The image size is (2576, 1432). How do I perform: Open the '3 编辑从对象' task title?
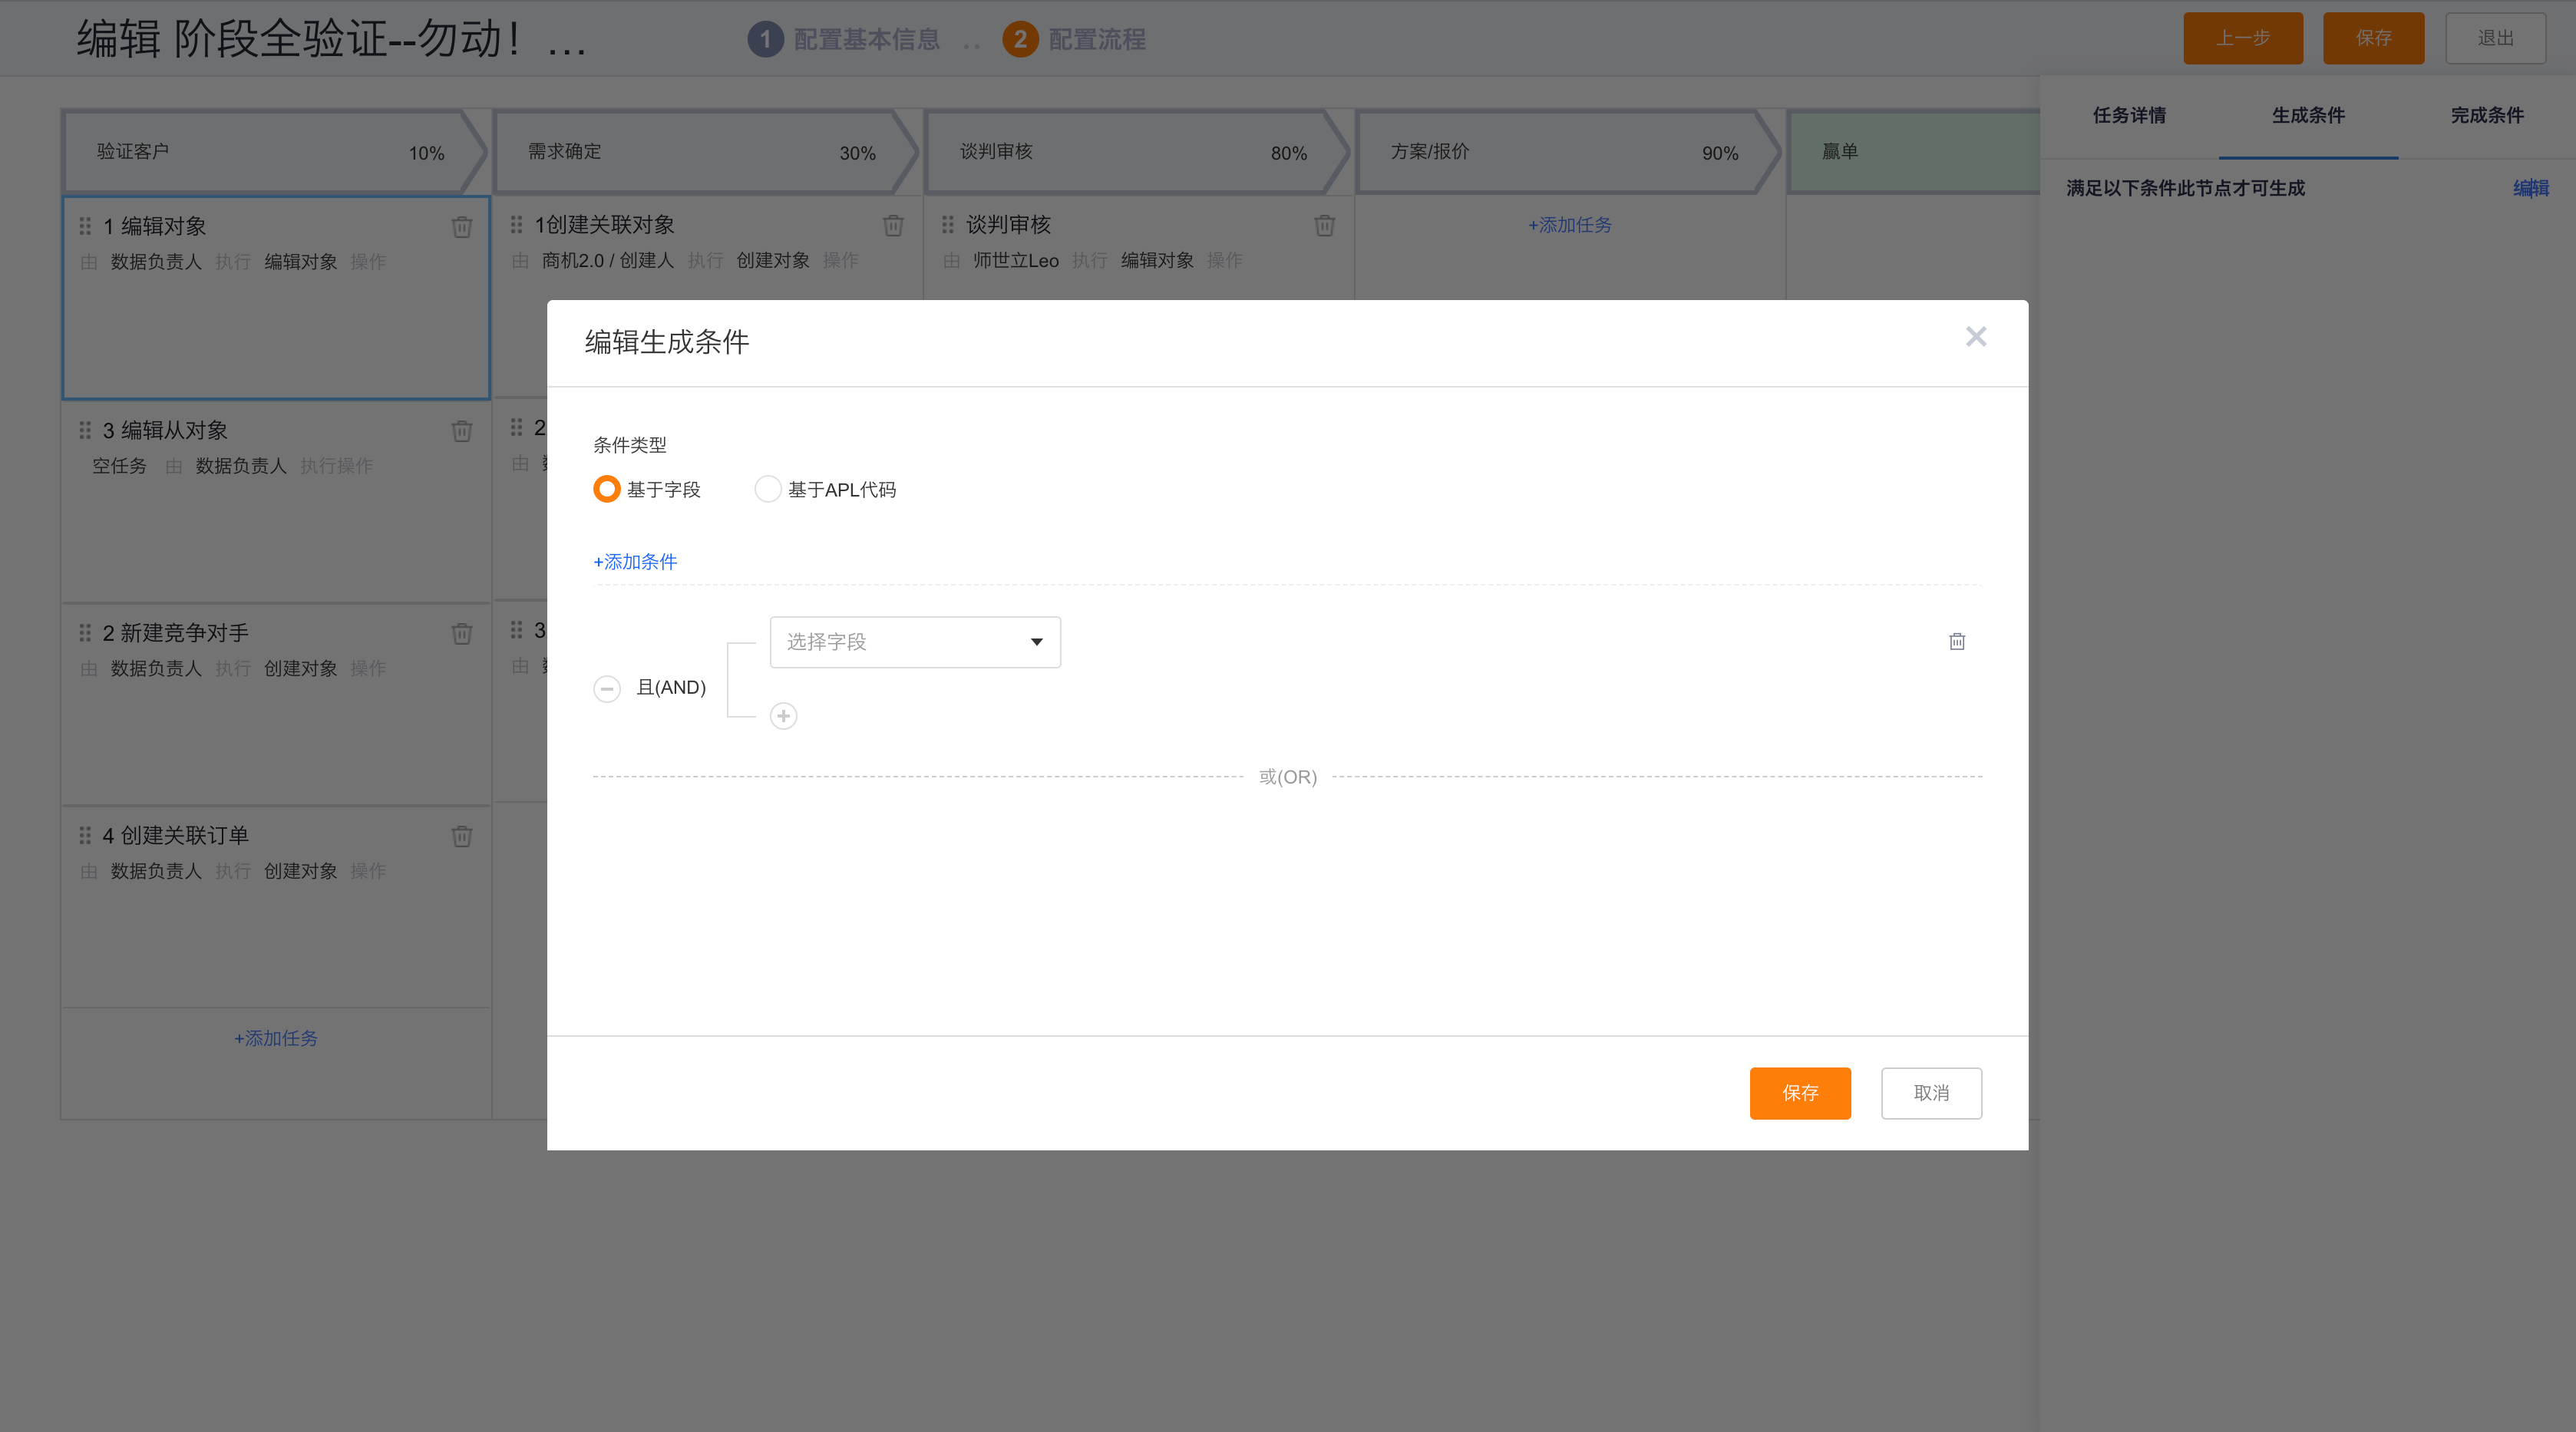tap(165, 431)
